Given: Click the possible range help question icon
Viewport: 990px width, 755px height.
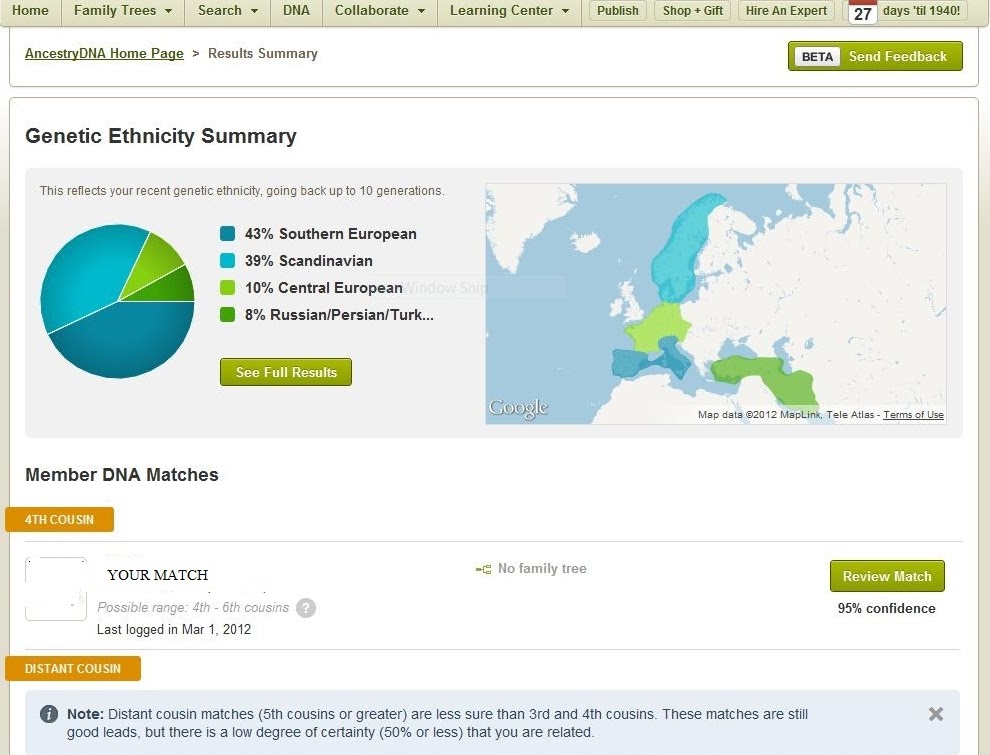Looking at the screenshot, I should click(x=306, y=608).
